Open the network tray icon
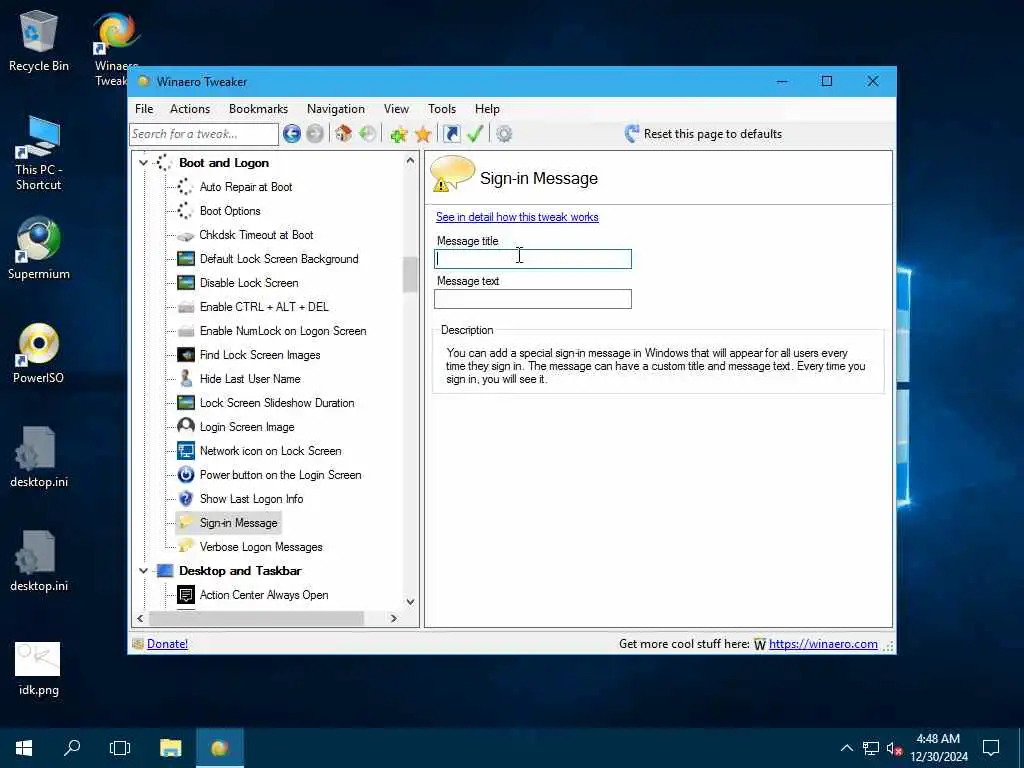The width and height of the screenshot is (1024, 768). [871, 748]
